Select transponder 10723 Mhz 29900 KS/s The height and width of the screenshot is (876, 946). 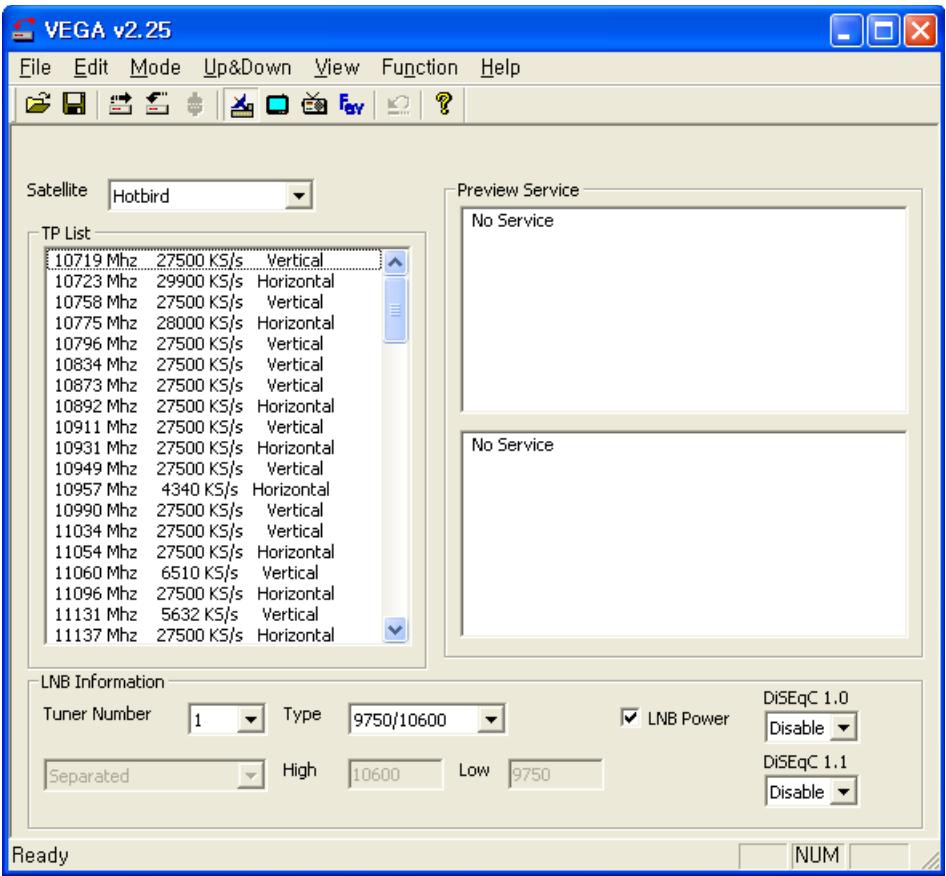(x=214, y=281)
